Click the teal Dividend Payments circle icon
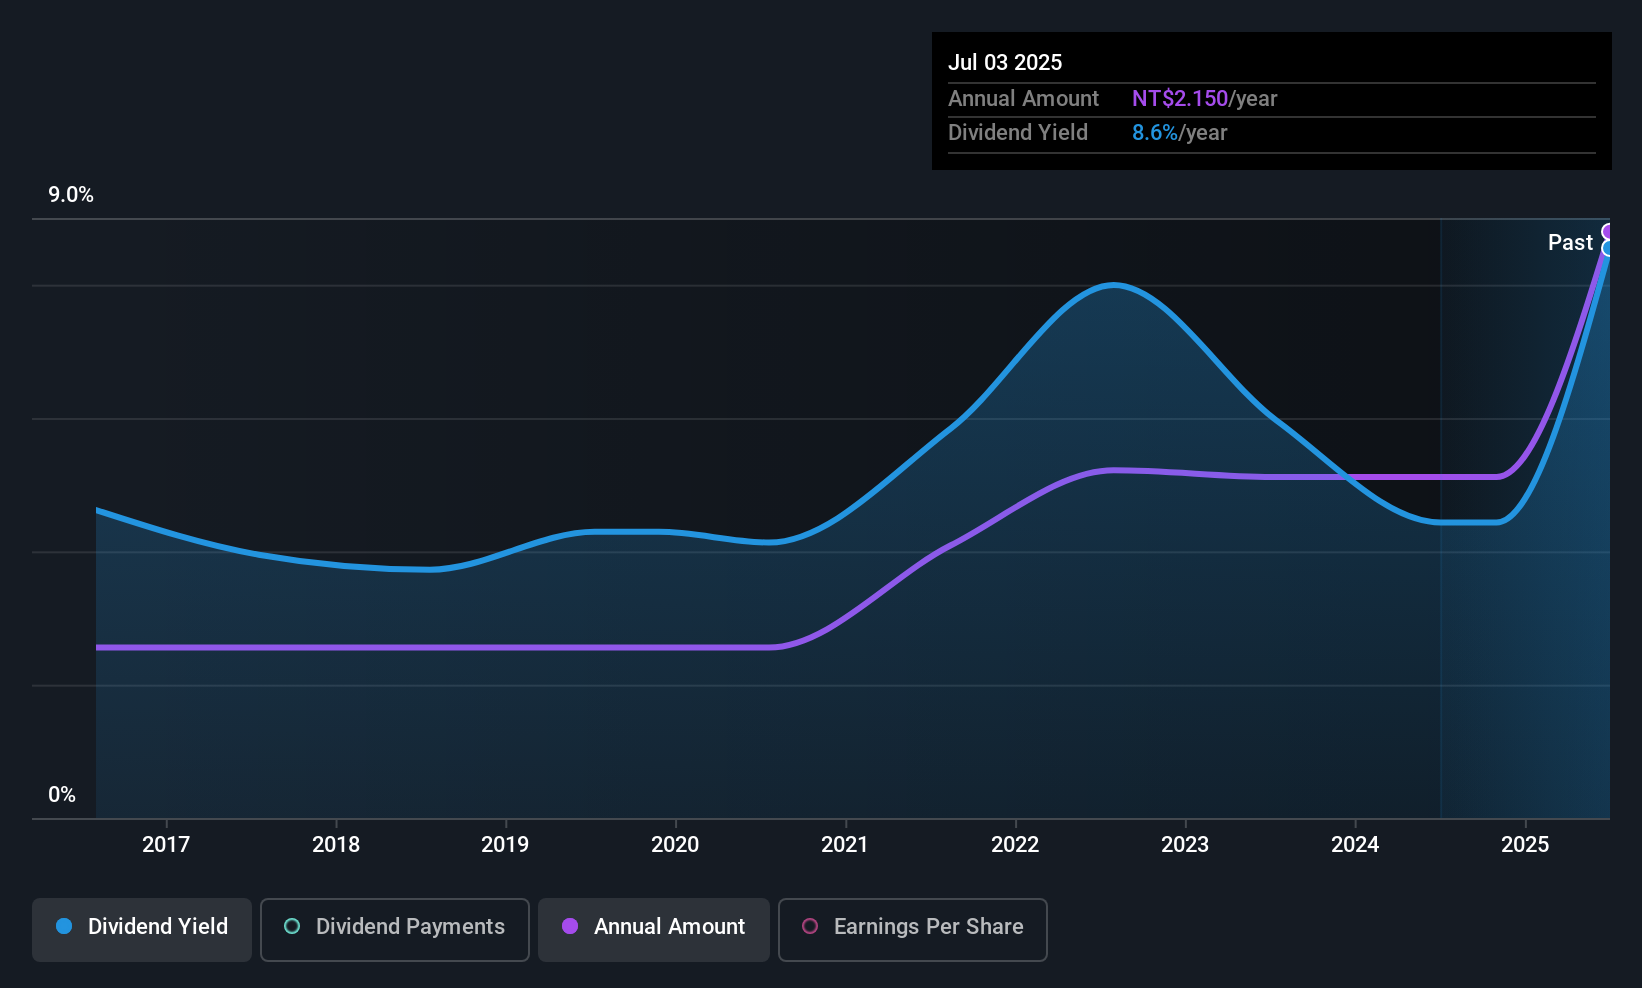The width and height of the screenshot is (1642, 988). (291, 927)
